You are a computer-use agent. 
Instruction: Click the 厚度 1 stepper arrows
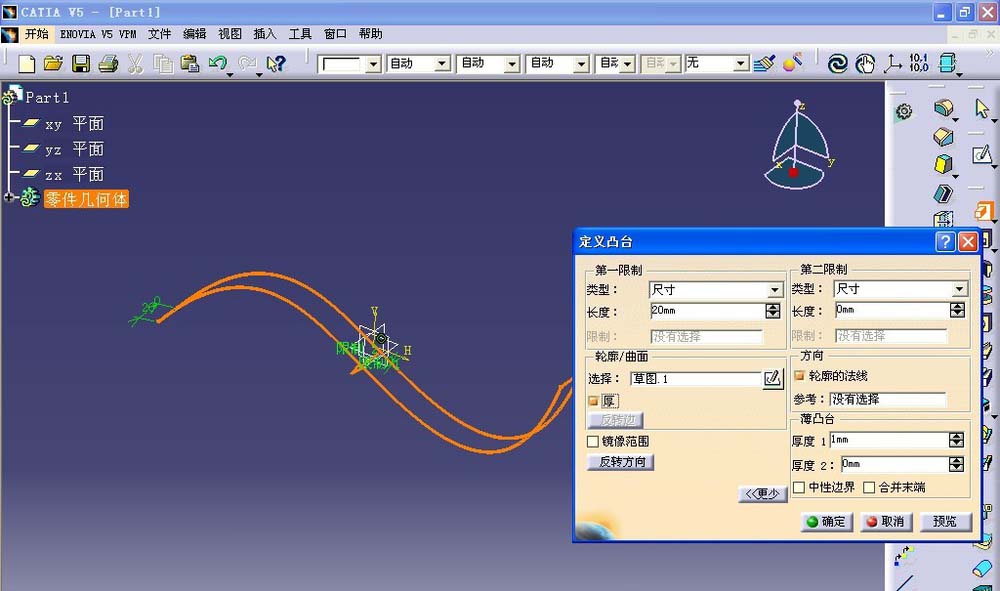pyautogui.click(x=956, y=440)
